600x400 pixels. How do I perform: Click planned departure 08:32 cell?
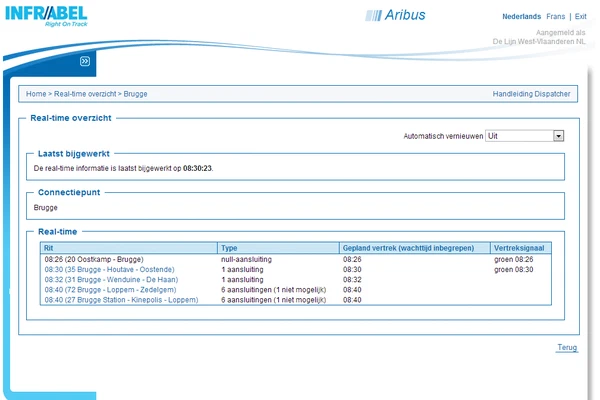pos(352,279)
